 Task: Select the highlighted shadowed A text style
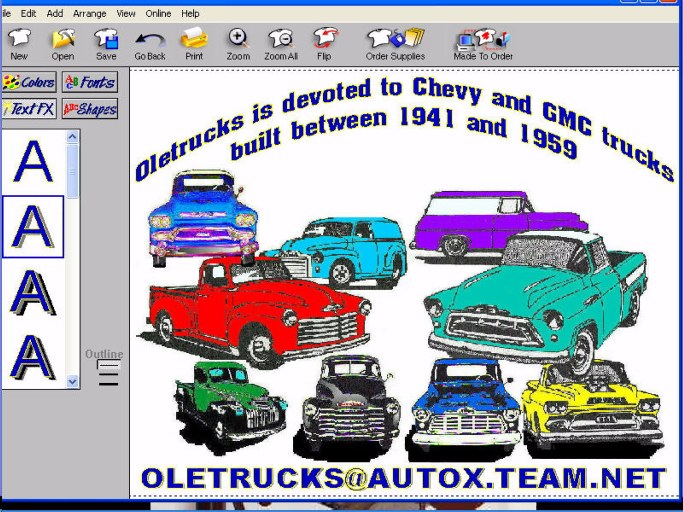[x=33, y=227]
